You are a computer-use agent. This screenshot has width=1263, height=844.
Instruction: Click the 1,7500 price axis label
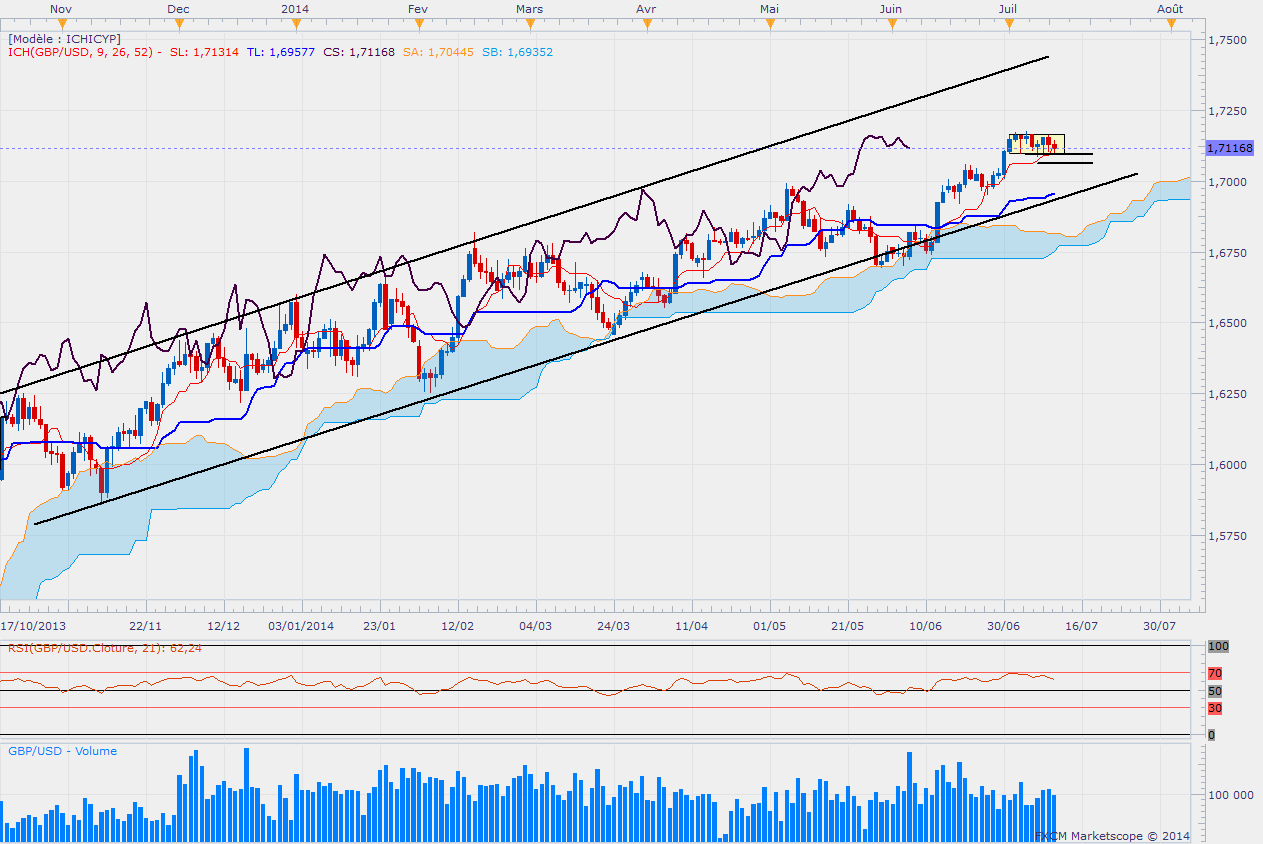[1226, 40]
